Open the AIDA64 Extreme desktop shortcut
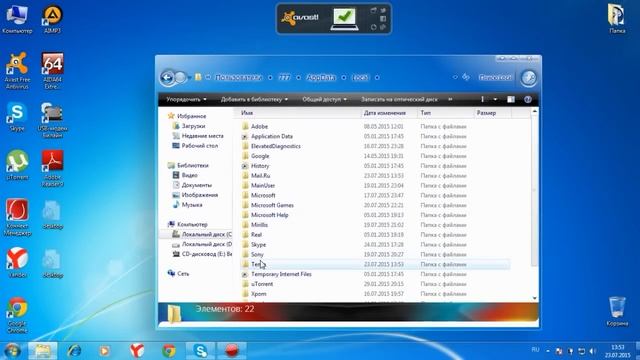 click(52, 71)
